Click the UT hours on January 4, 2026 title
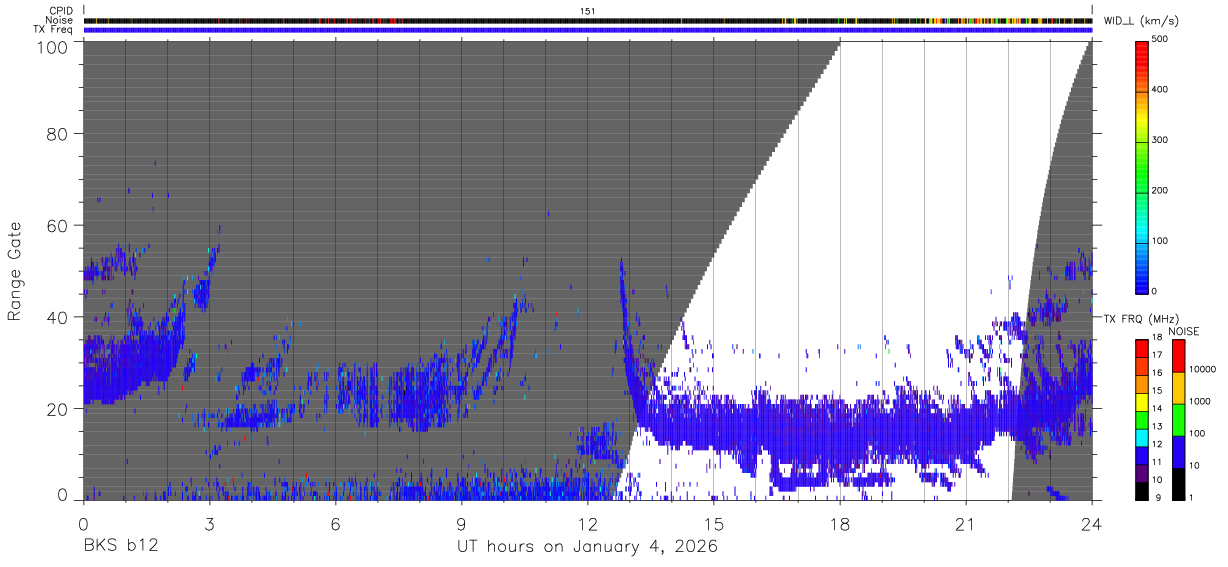Screen dimensions: 1228x567 (587, 548)
